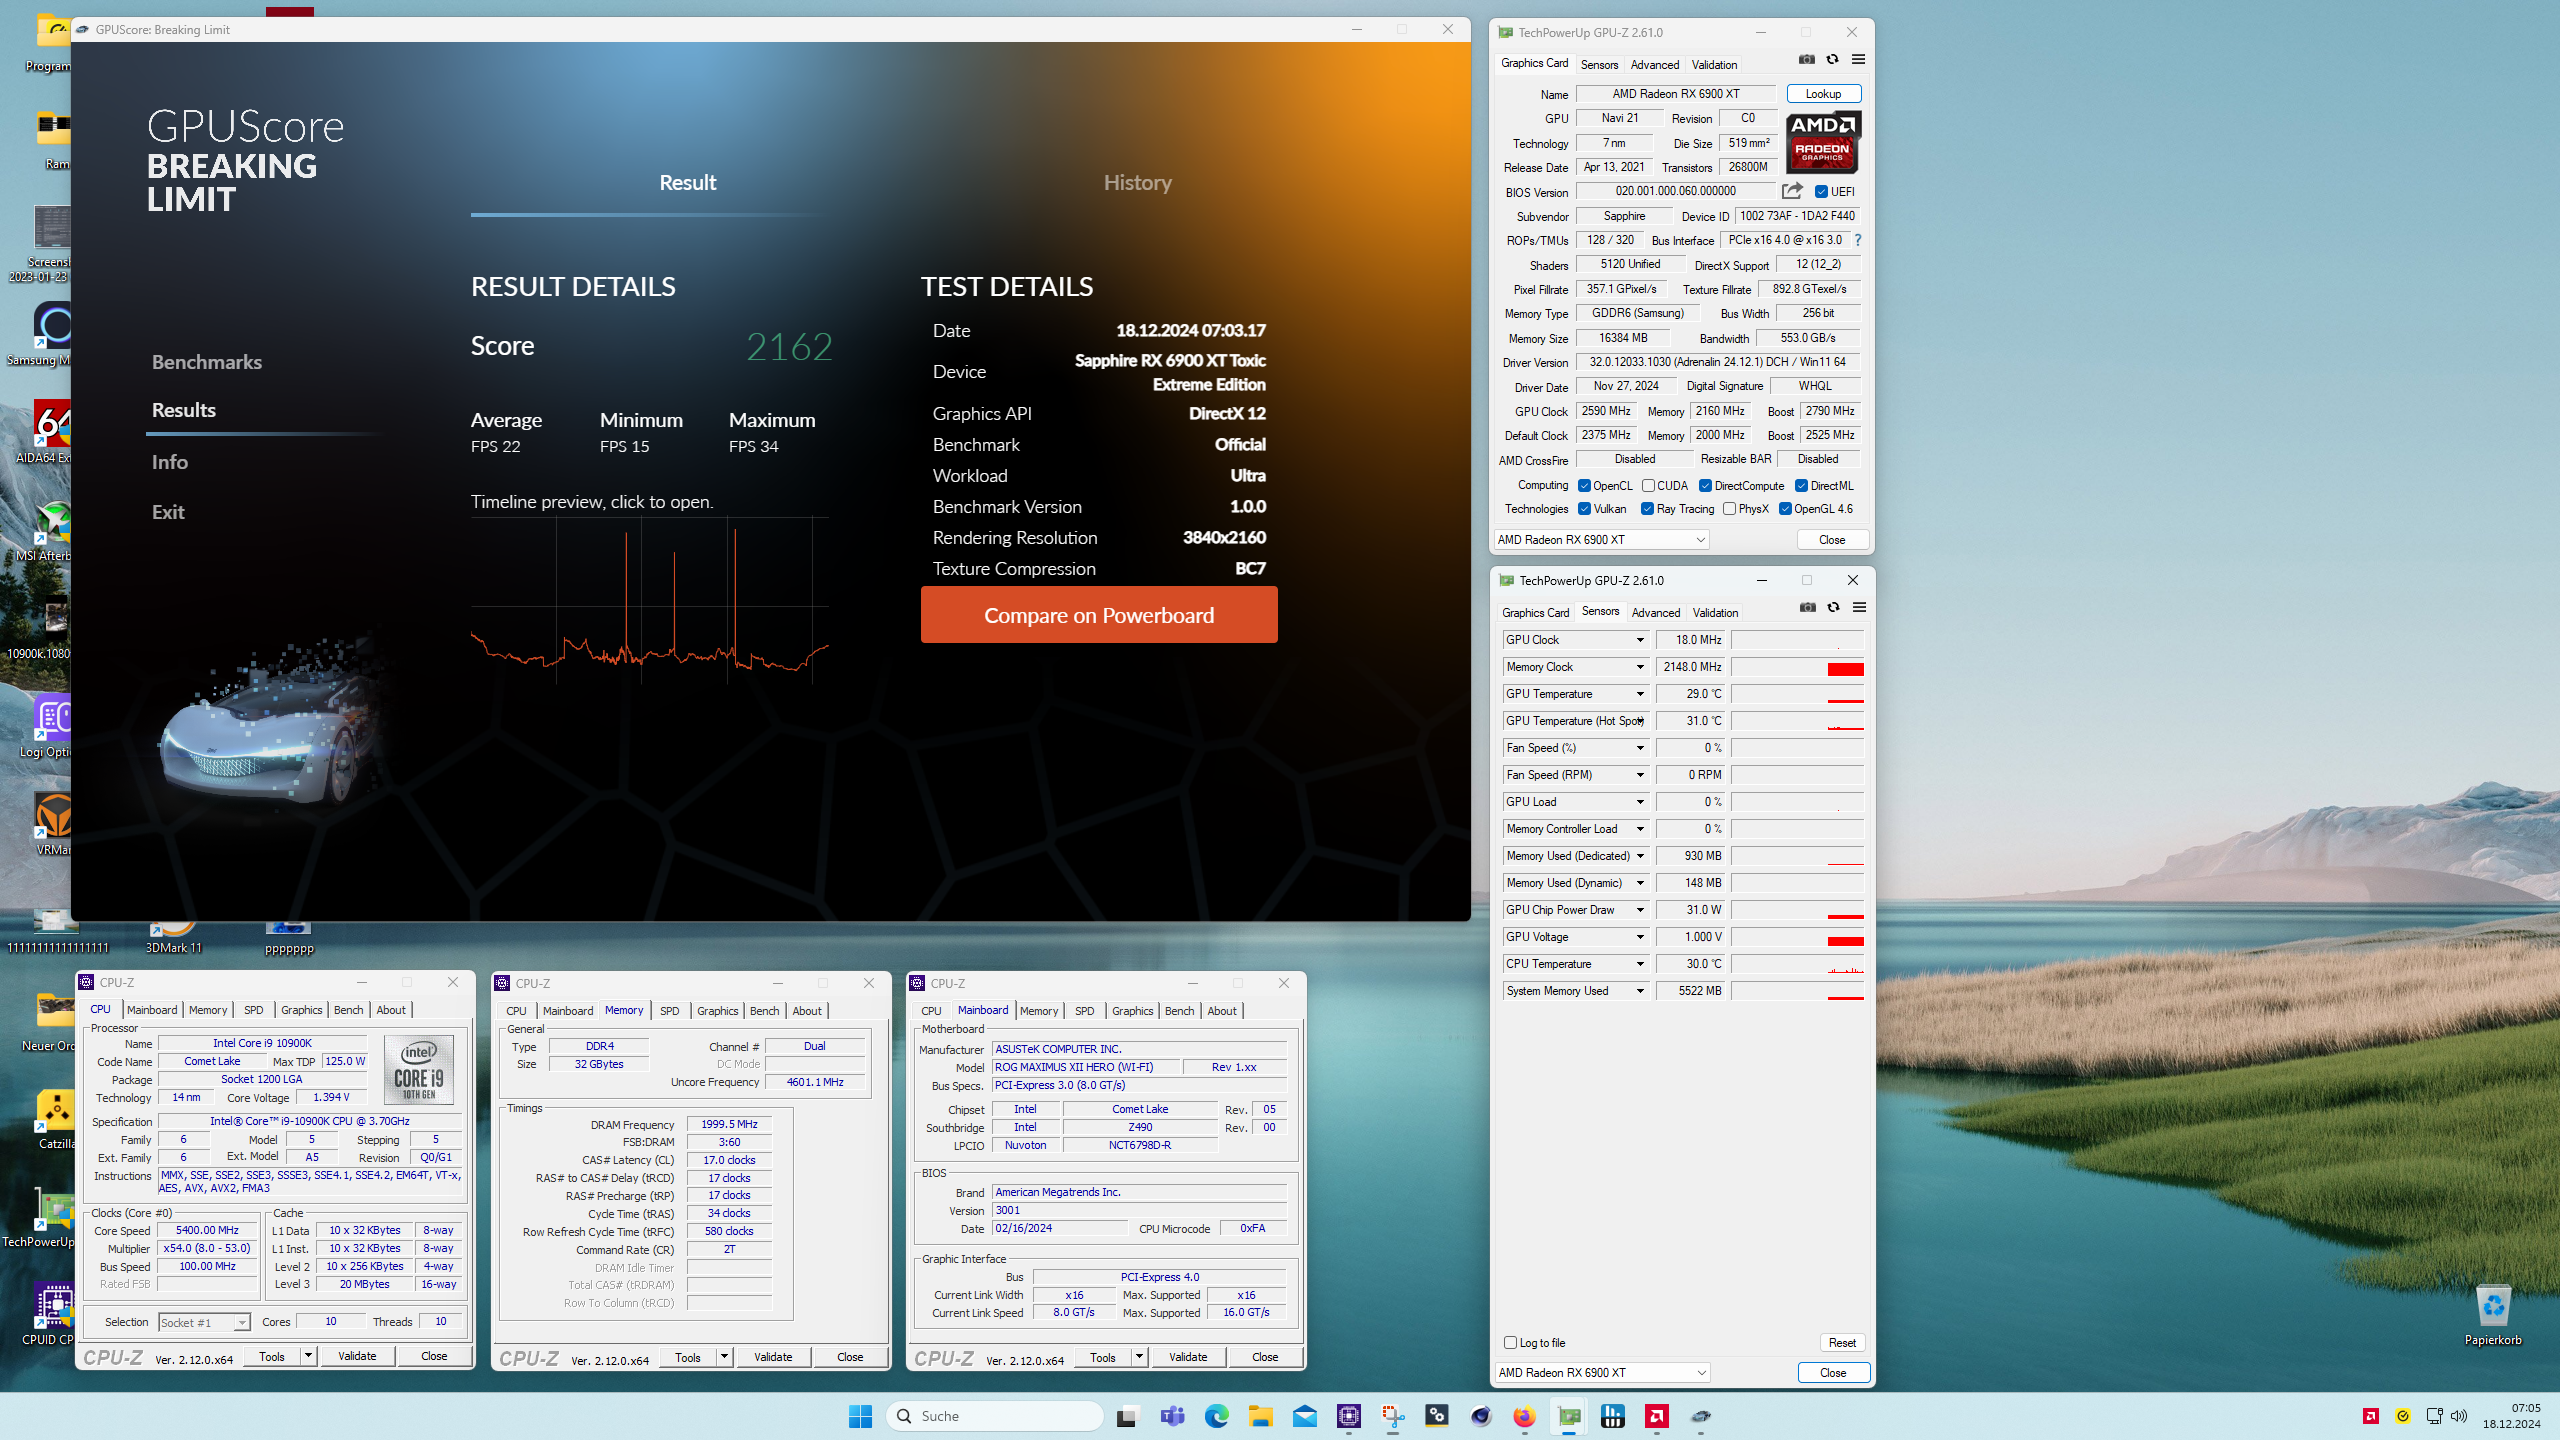Screen dimensions: 2560x1440
Task: Click Validate in the CPU-Z Mainboard window
Action: pyautogui.click(x=1188, y=1357)
